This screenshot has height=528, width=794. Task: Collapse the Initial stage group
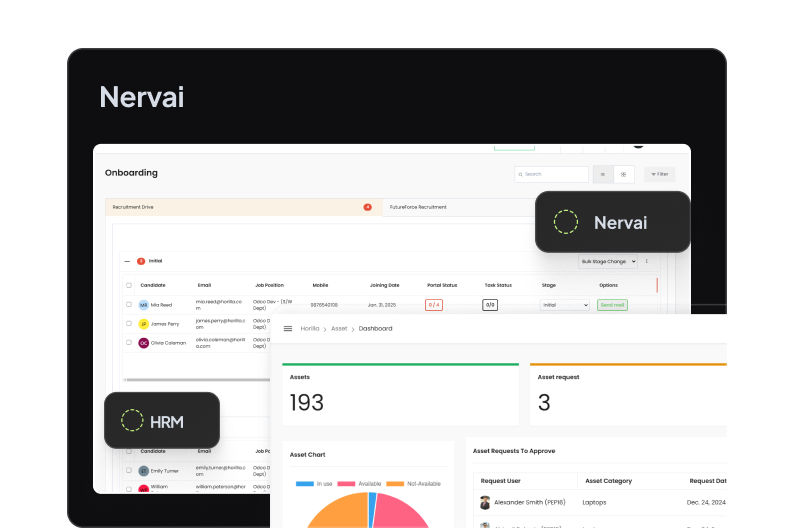[127, 261]
